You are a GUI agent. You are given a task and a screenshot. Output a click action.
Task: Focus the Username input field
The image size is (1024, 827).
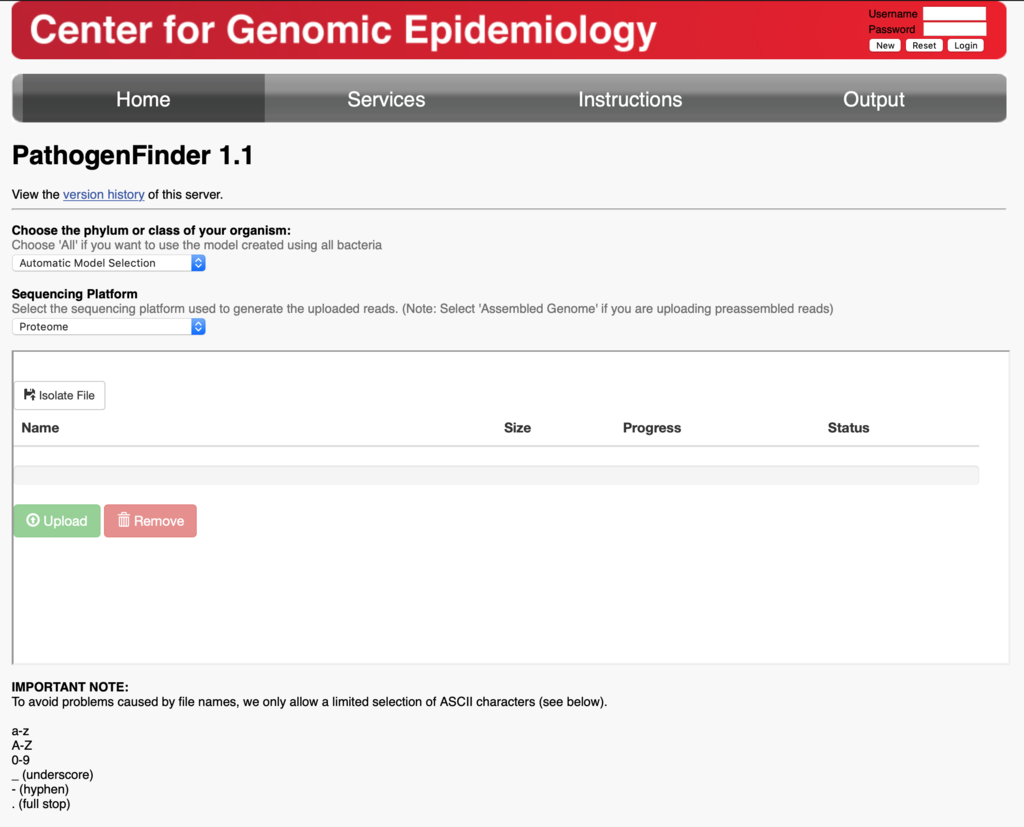coord(954,14)
